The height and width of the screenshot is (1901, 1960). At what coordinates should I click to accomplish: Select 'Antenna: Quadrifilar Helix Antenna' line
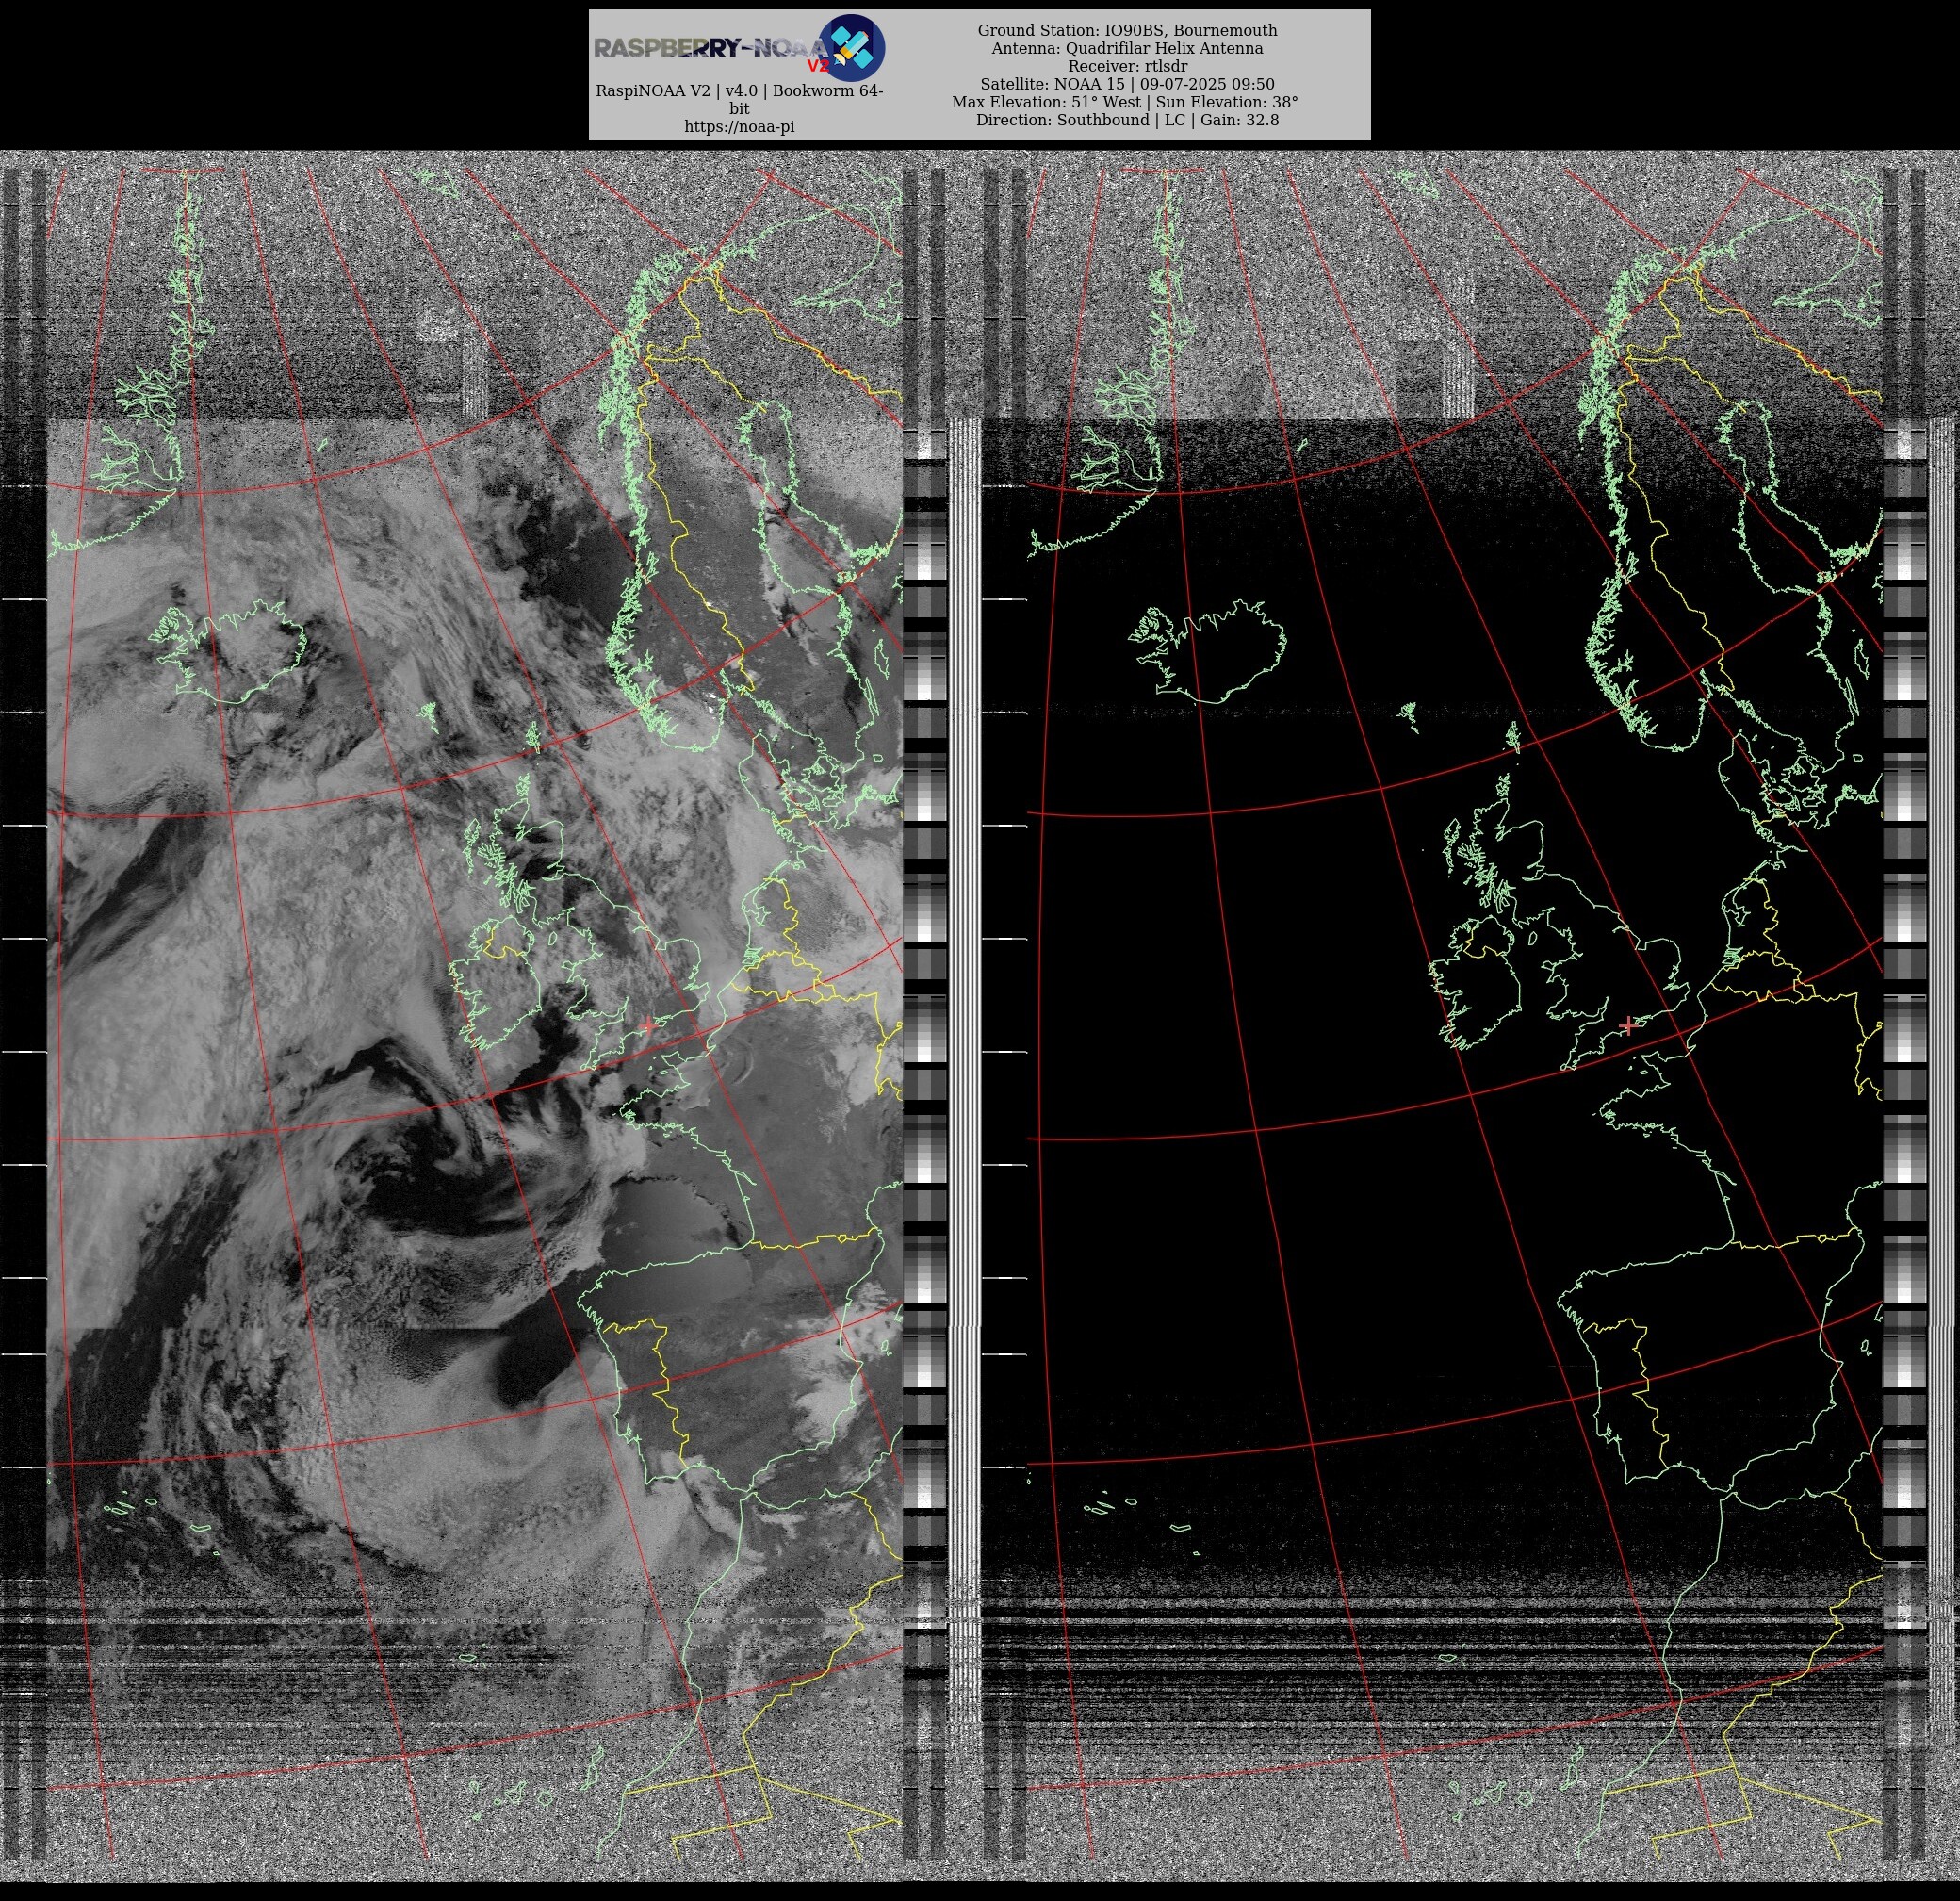(1127, 49)
